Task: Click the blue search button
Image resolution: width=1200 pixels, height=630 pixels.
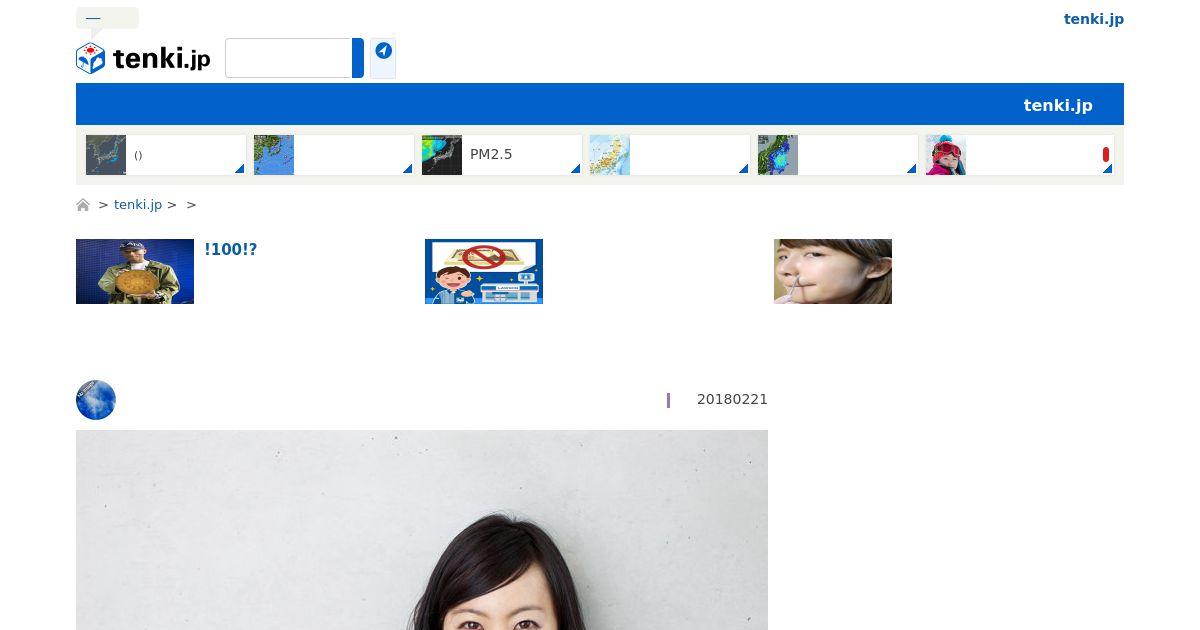Action: (x=358, y=58)
